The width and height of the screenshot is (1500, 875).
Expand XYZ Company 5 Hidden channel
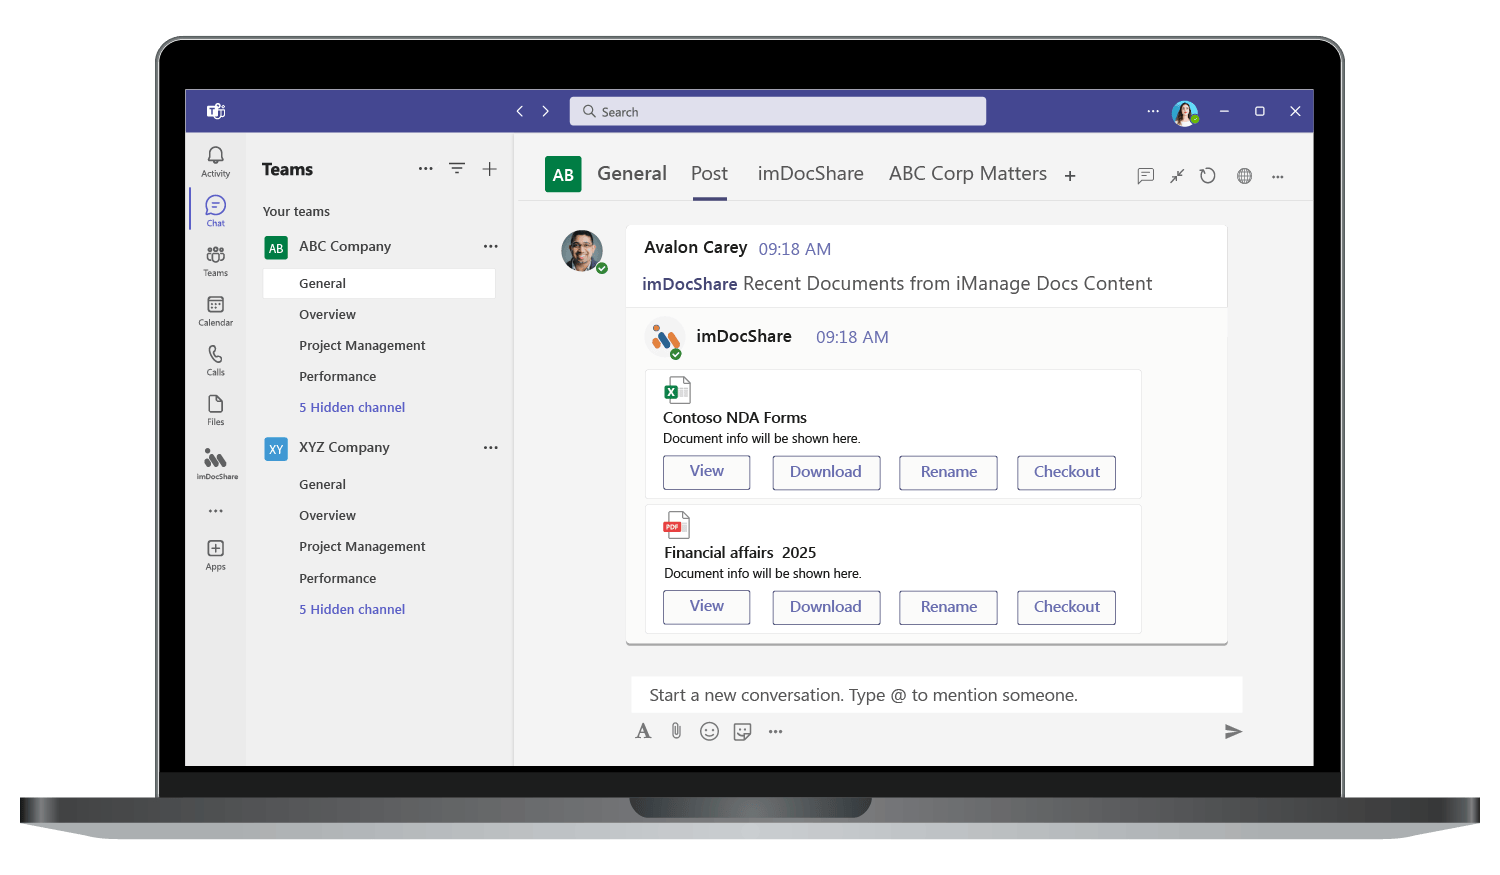pyautogui.click(x=352, y=610)
